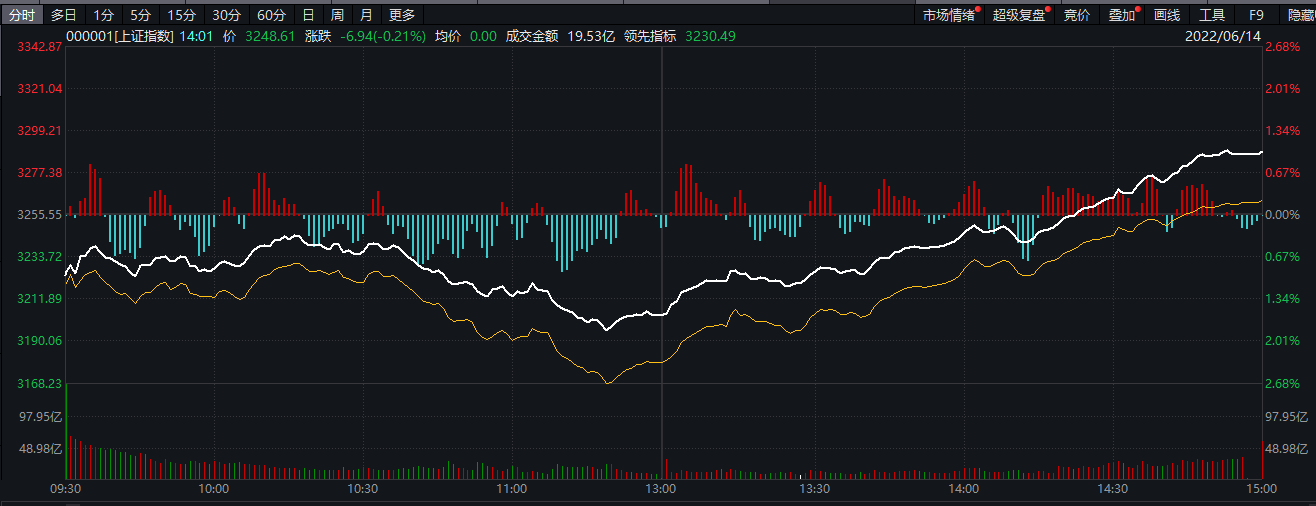The width and height of the screenshot is (1316, 506).
Task: Click the 10:30 time axis marker
Action: tap(363, 490)
